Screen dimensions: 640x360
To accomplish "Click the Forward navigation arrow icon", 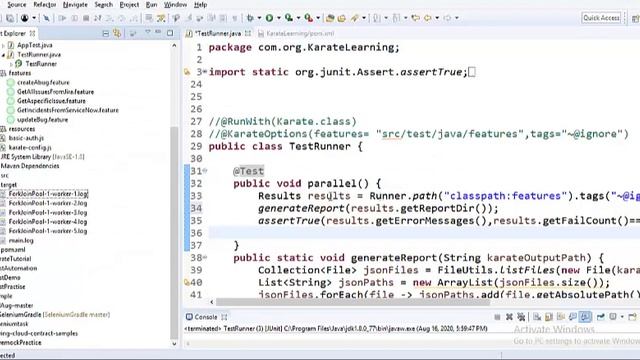I will 448,18.
